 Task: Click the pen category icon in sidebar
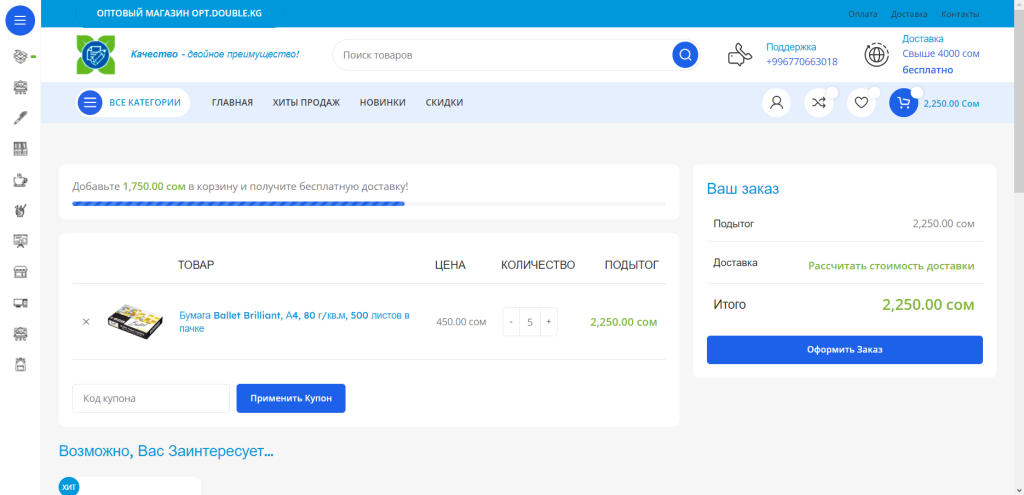(19, 118)
